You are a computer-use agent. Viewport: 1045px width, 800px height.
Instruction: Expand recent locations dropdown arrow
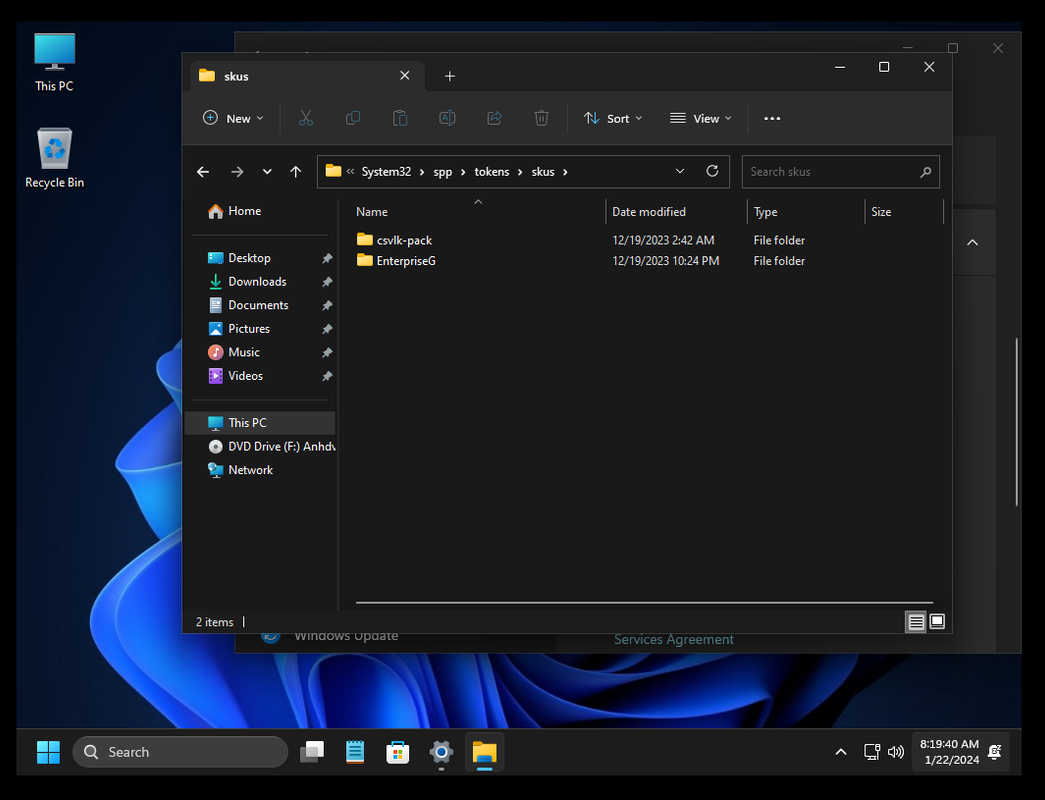[x=267, y=172]
